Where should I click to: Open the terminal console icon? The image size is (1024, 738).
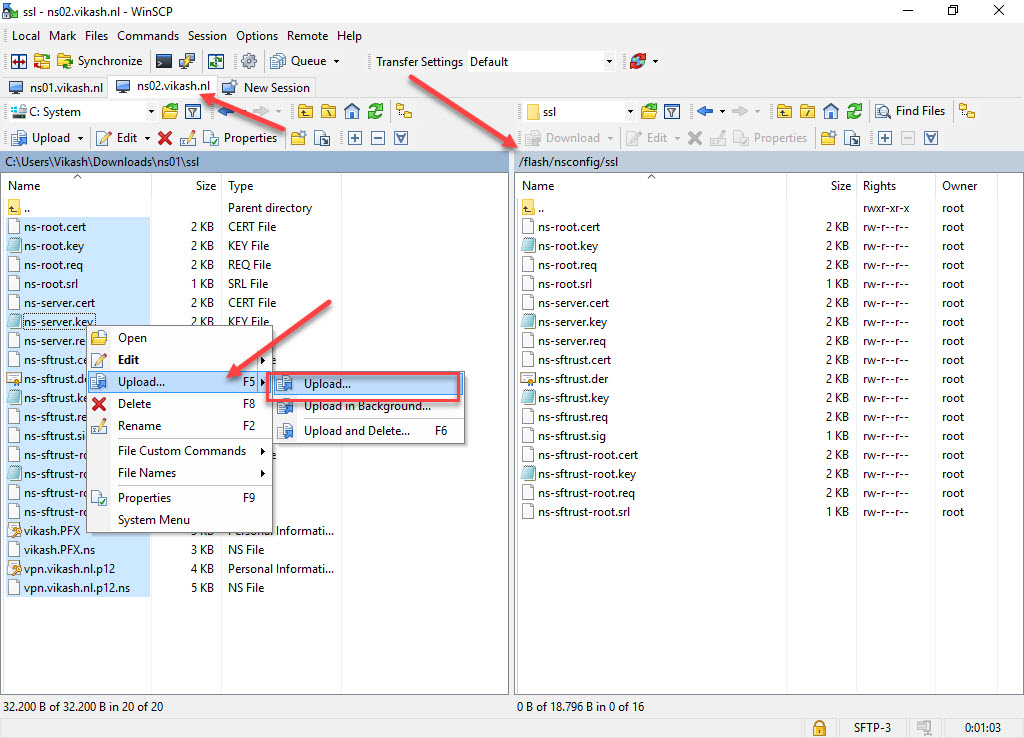[164, 61]
